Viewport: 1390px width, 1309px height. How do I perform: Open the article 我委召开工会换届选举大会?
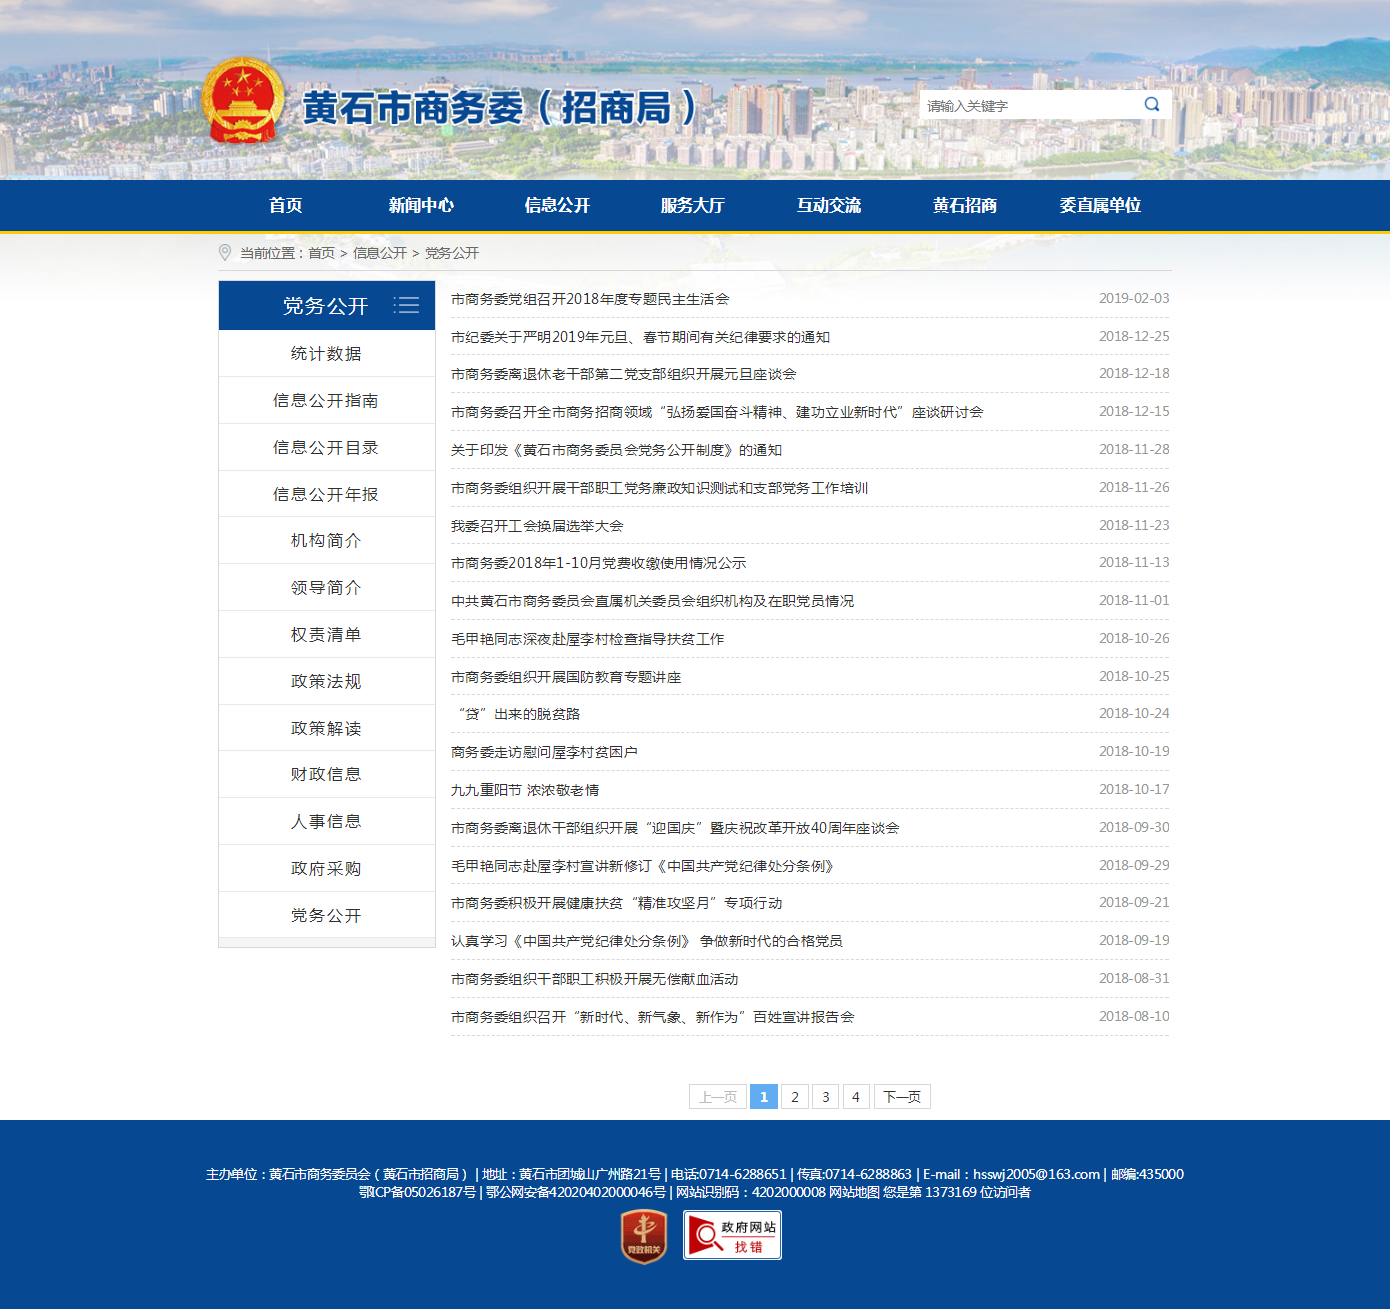tap(537, 526)
